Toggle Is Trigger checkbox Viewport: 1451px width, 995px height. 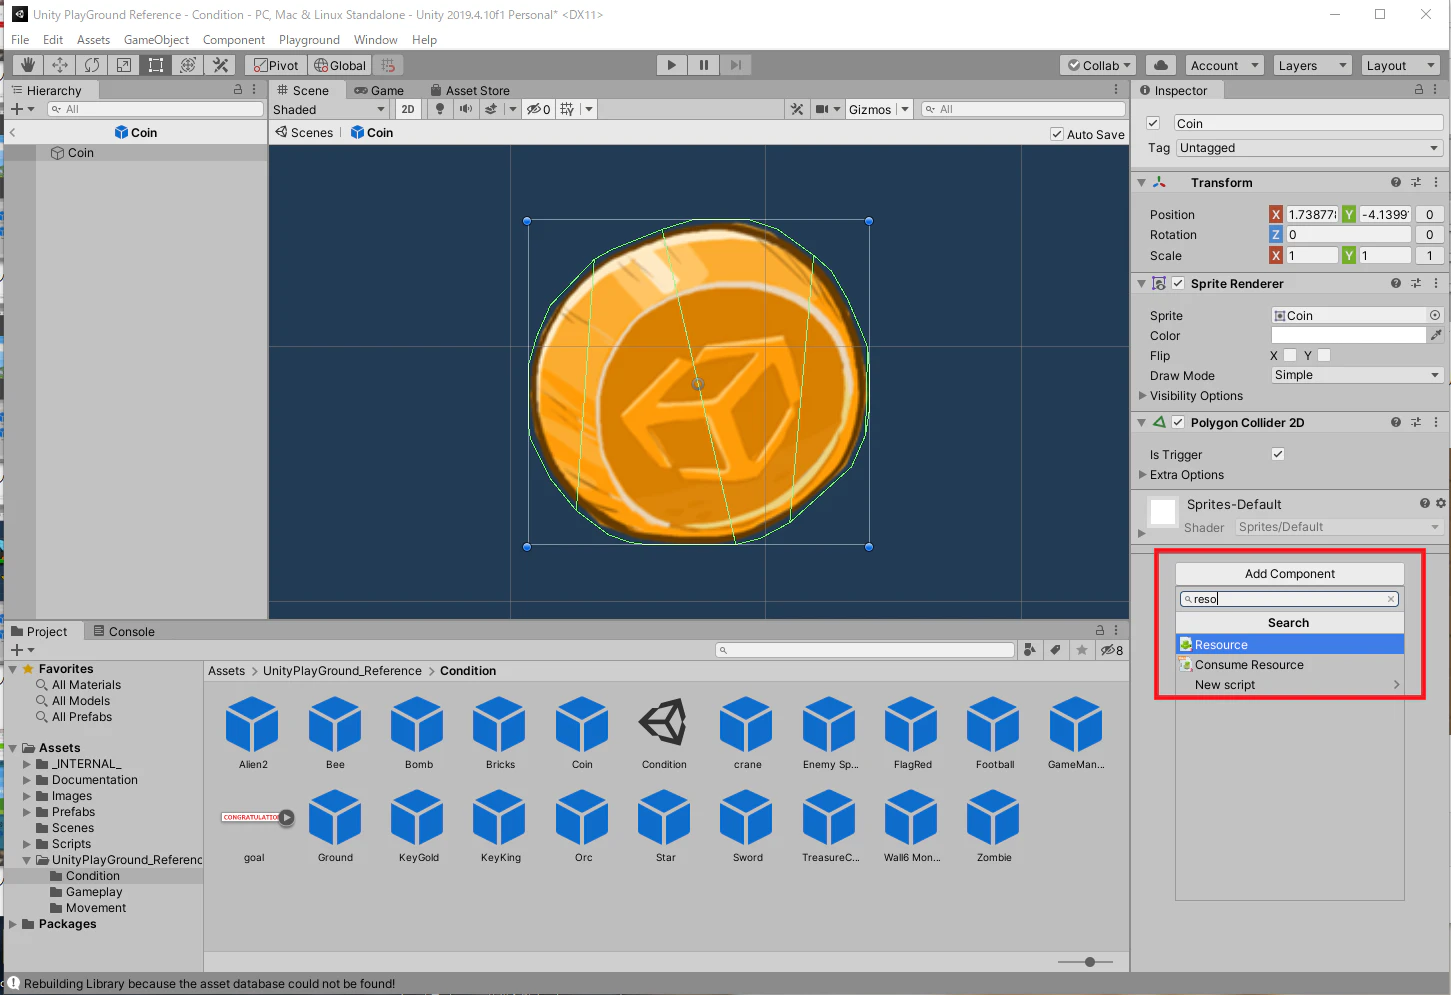click(x=1278, y=454)
